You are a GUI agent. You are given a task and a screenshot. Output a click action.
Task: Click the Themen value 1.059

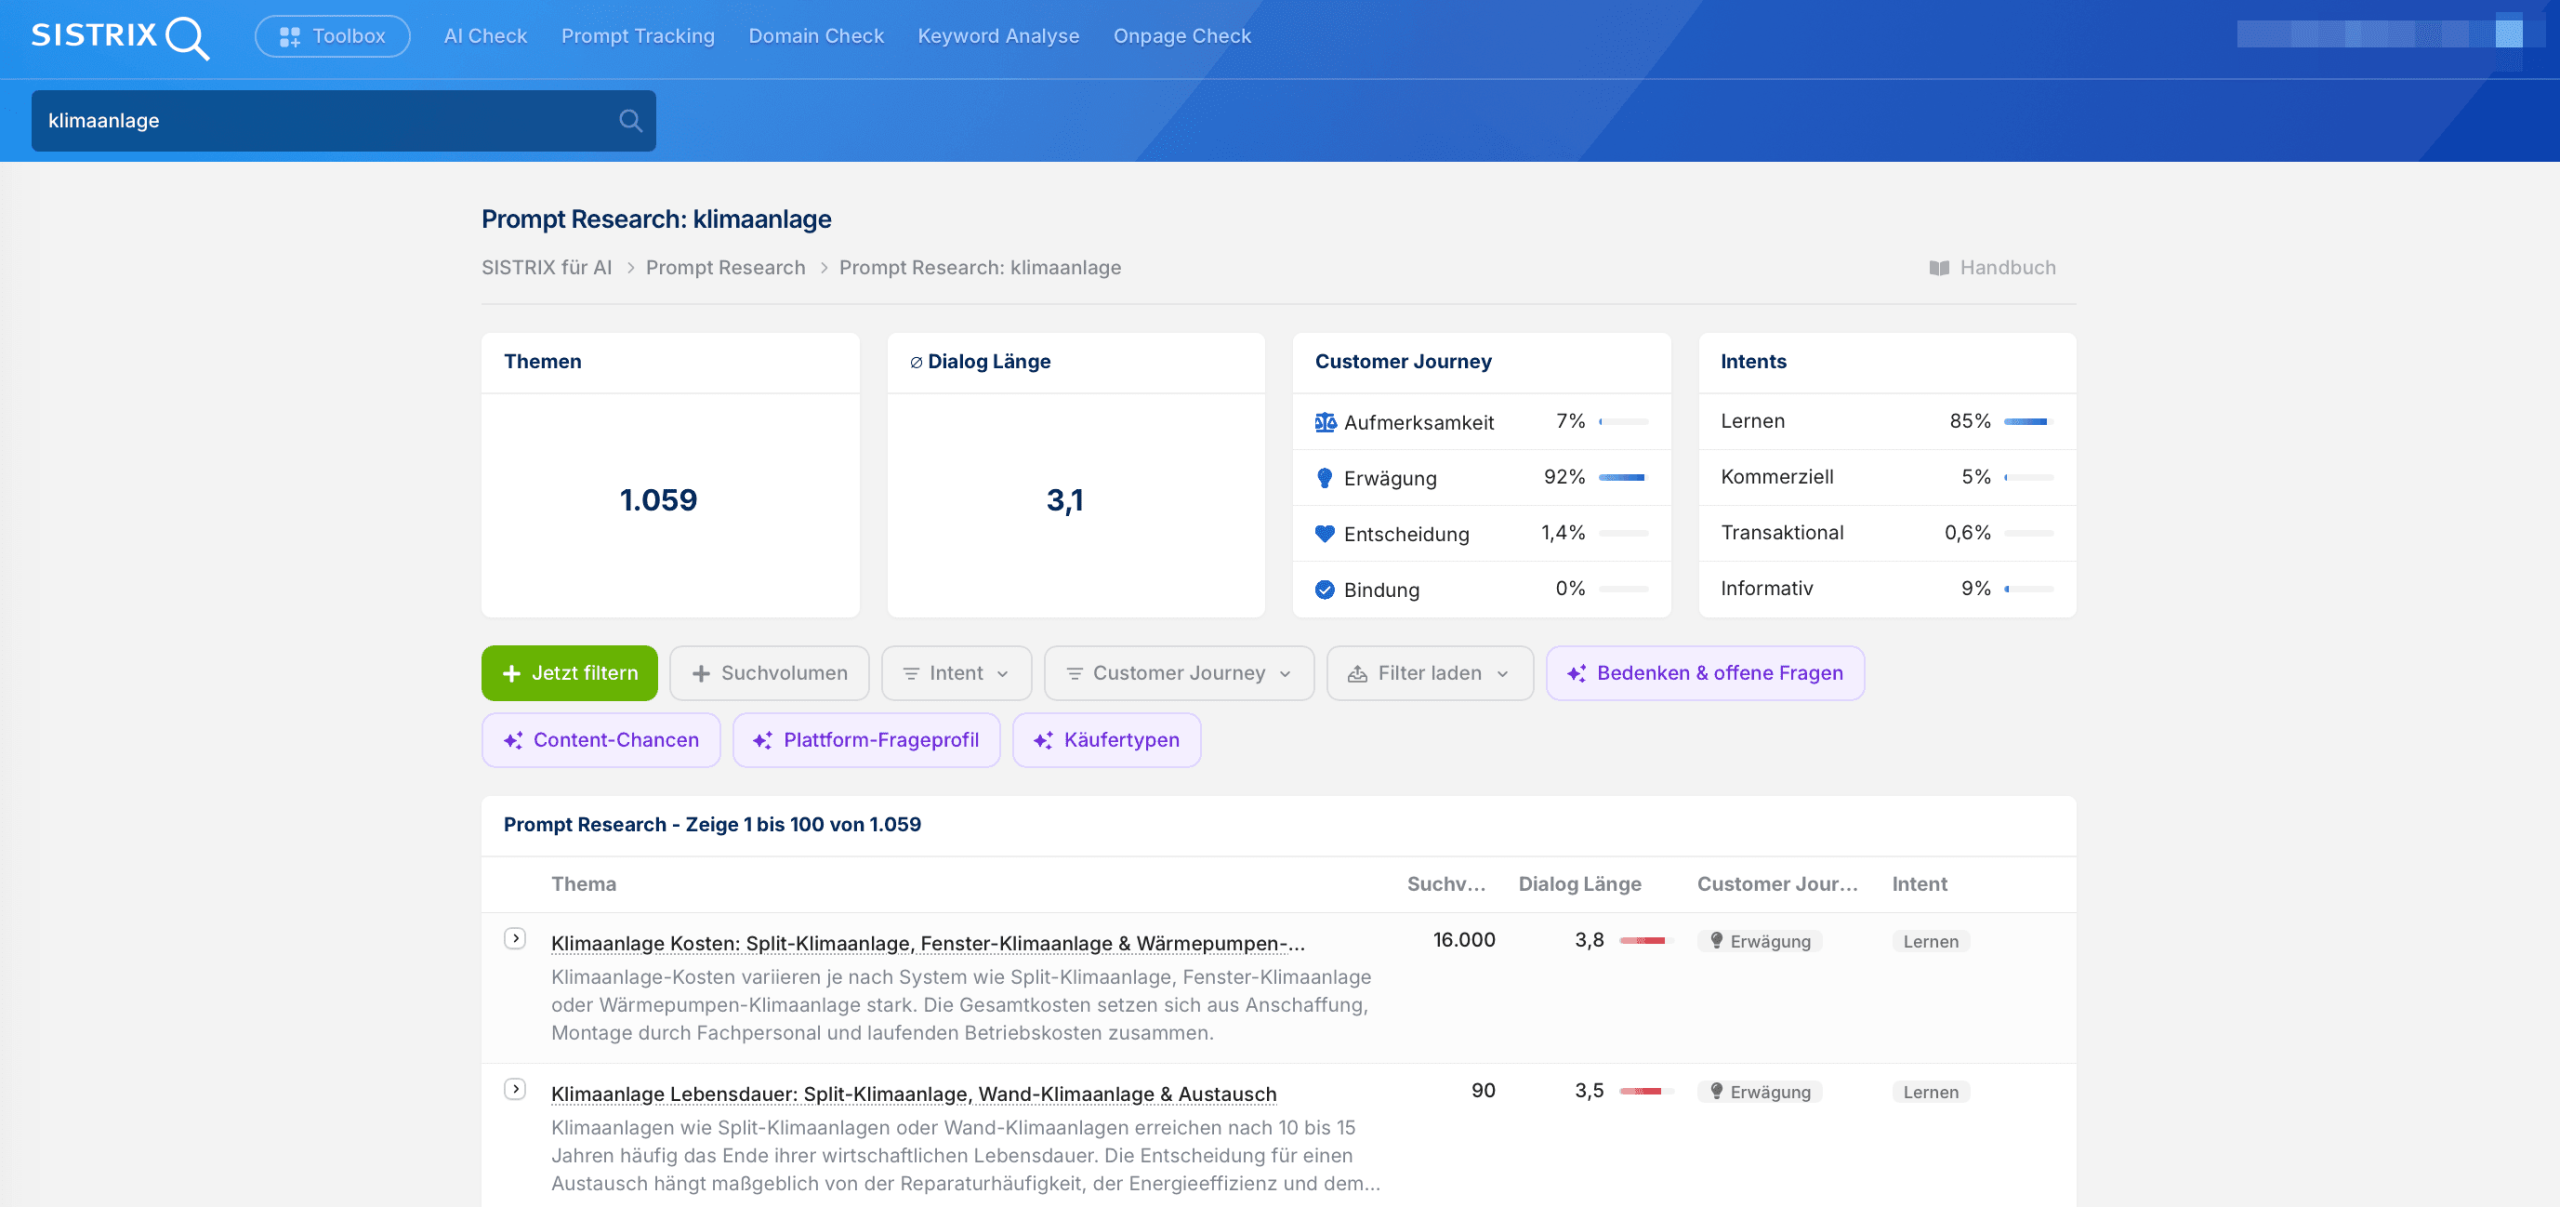[x=658, y=500]
